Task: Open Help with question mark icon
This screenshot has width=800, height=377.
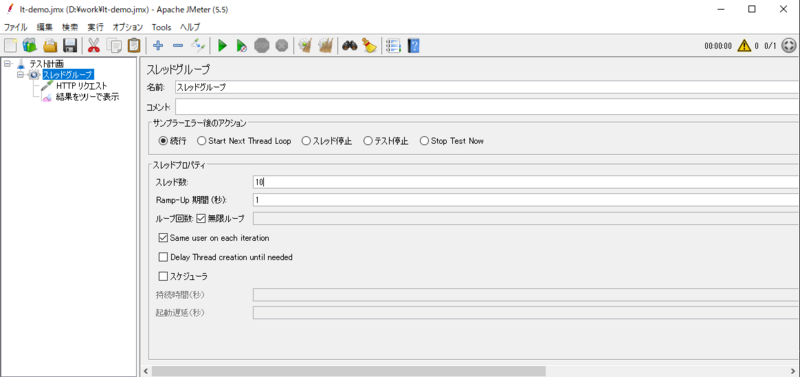Action: [x=414, y=46]
